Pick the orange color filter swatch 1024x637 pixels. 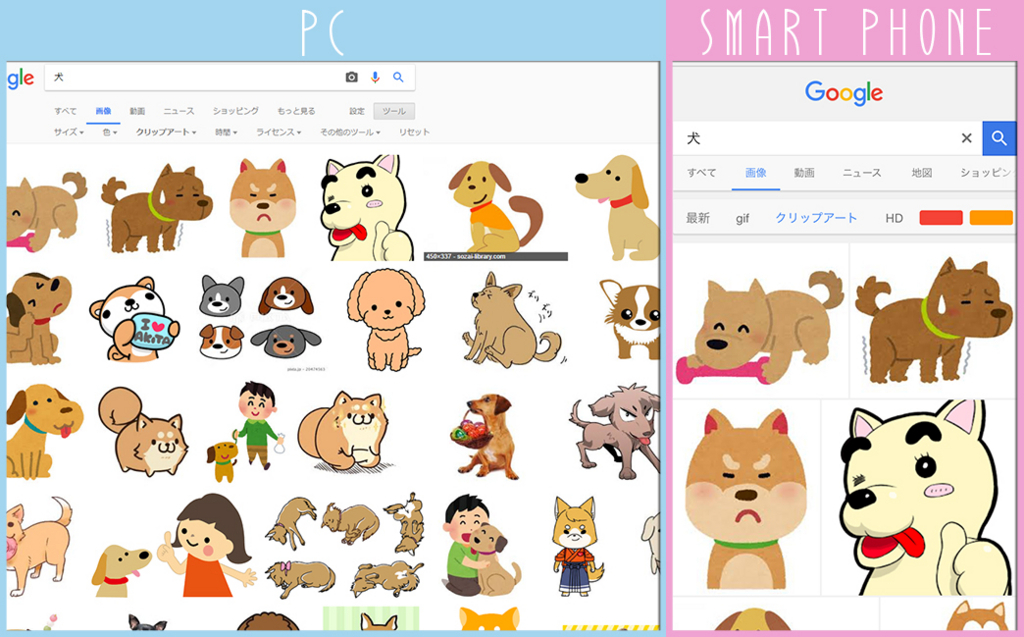991,218
